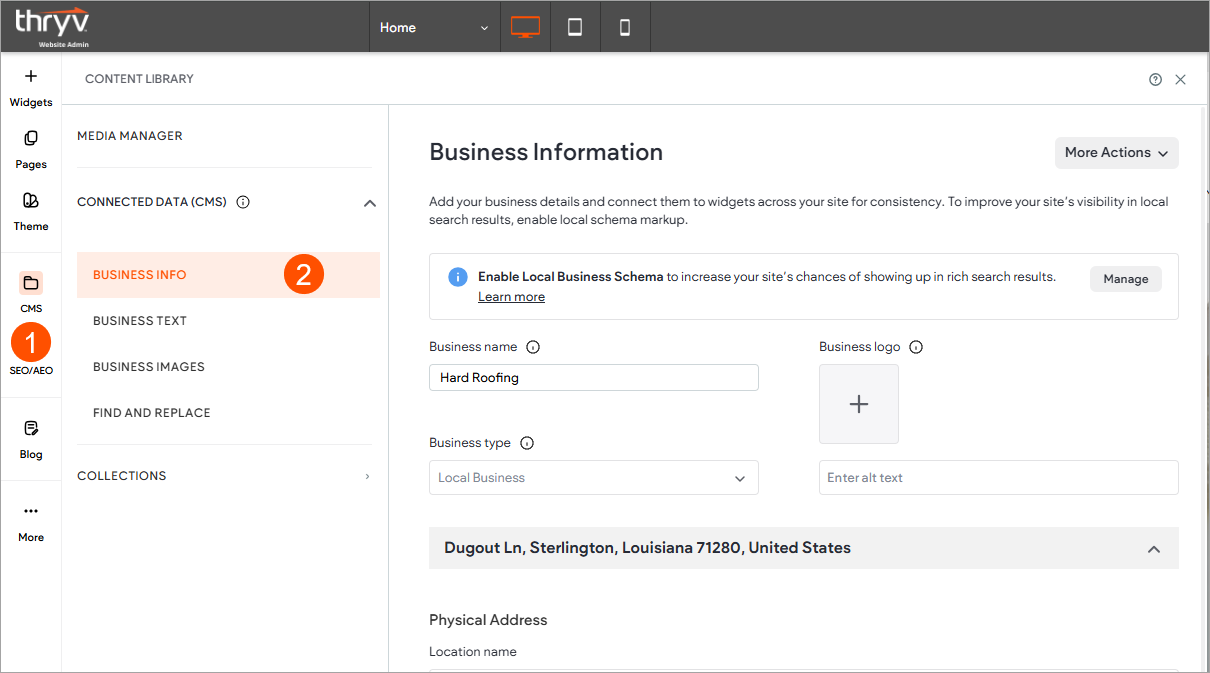Collapse the Dugout Ln address section
Image resolution: width=1210 pixels, height=673 pixels.
(1153, 549)
